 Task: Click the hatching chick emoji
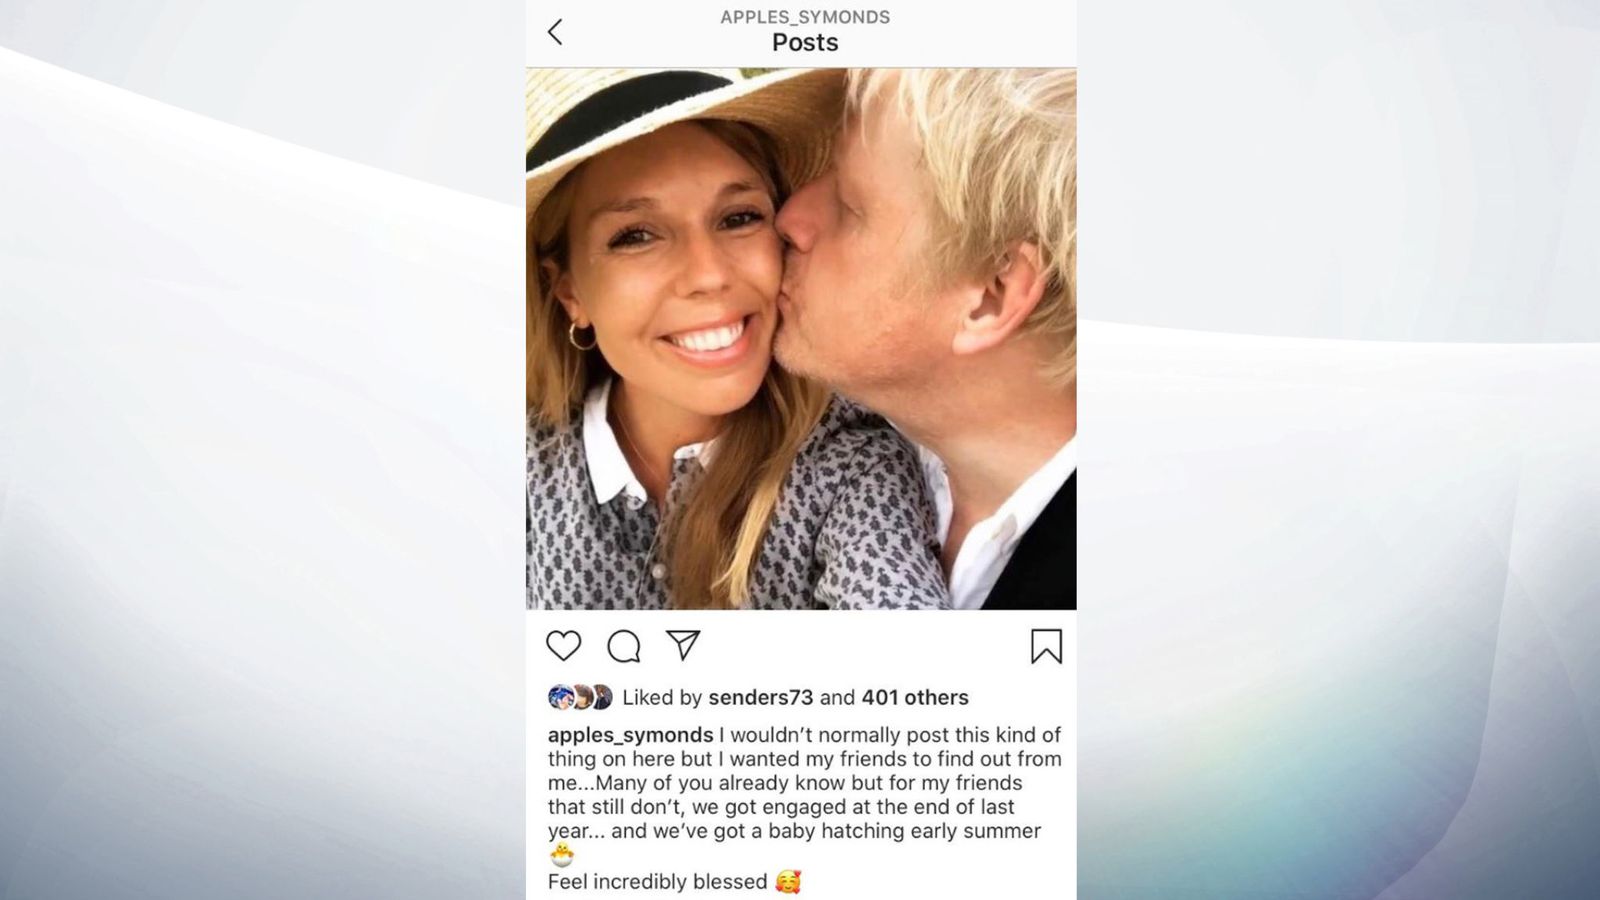(562, 855)
